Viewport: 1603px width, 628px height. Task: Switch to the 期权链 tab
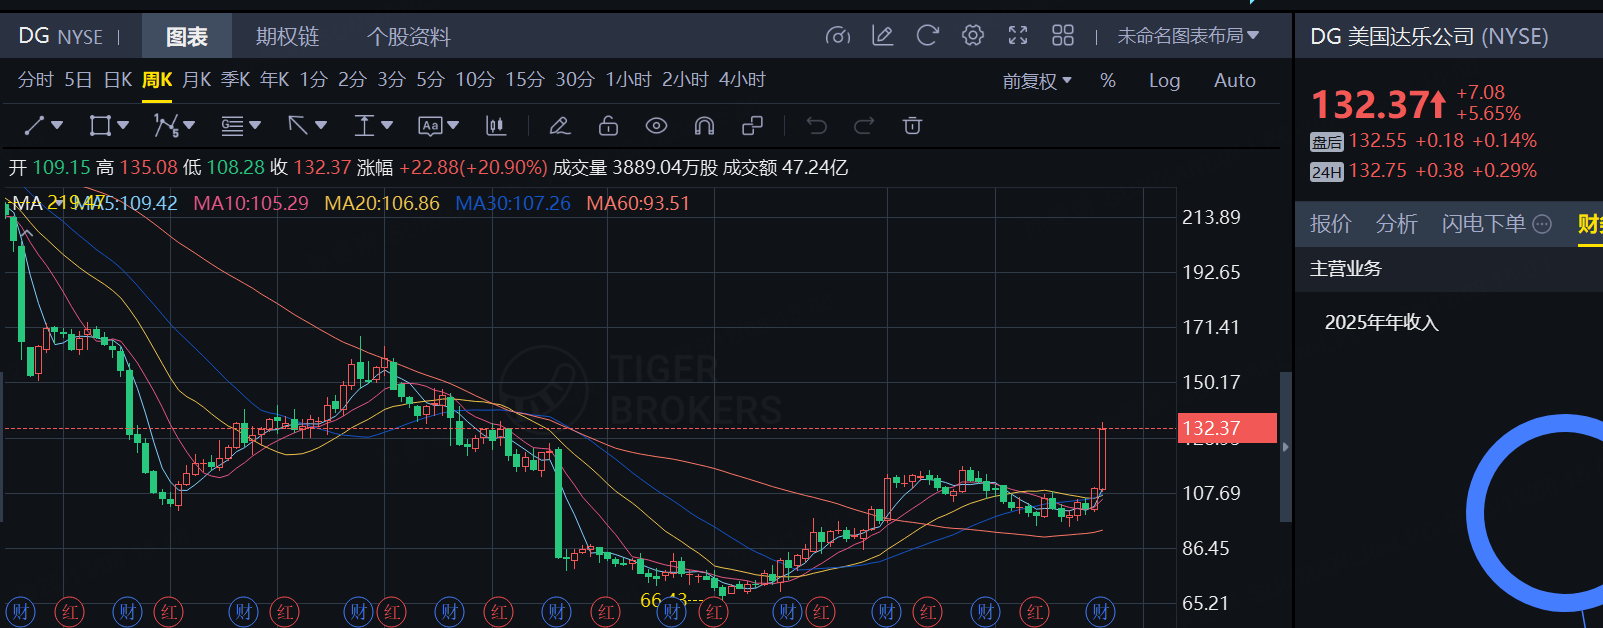pyautogui.click(x=287, y=37)
